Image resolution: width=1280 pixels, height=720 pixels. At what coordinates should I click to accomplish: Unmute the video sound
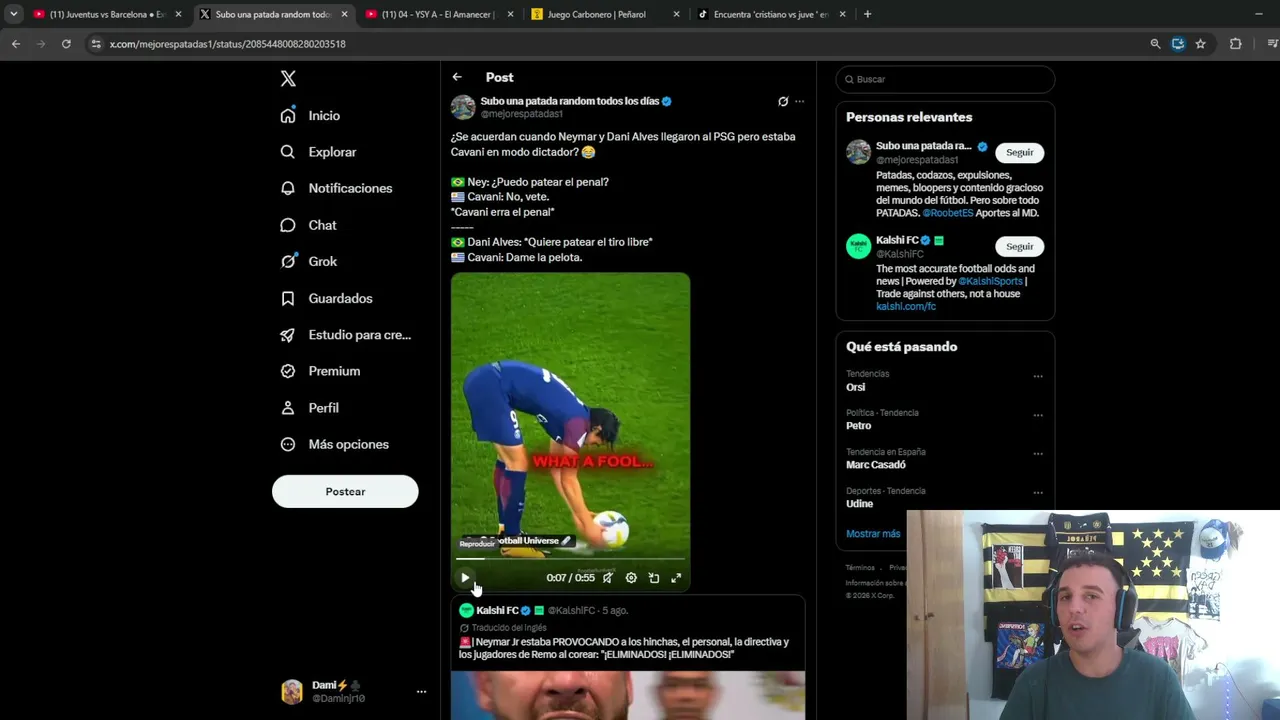click(607, 577)
